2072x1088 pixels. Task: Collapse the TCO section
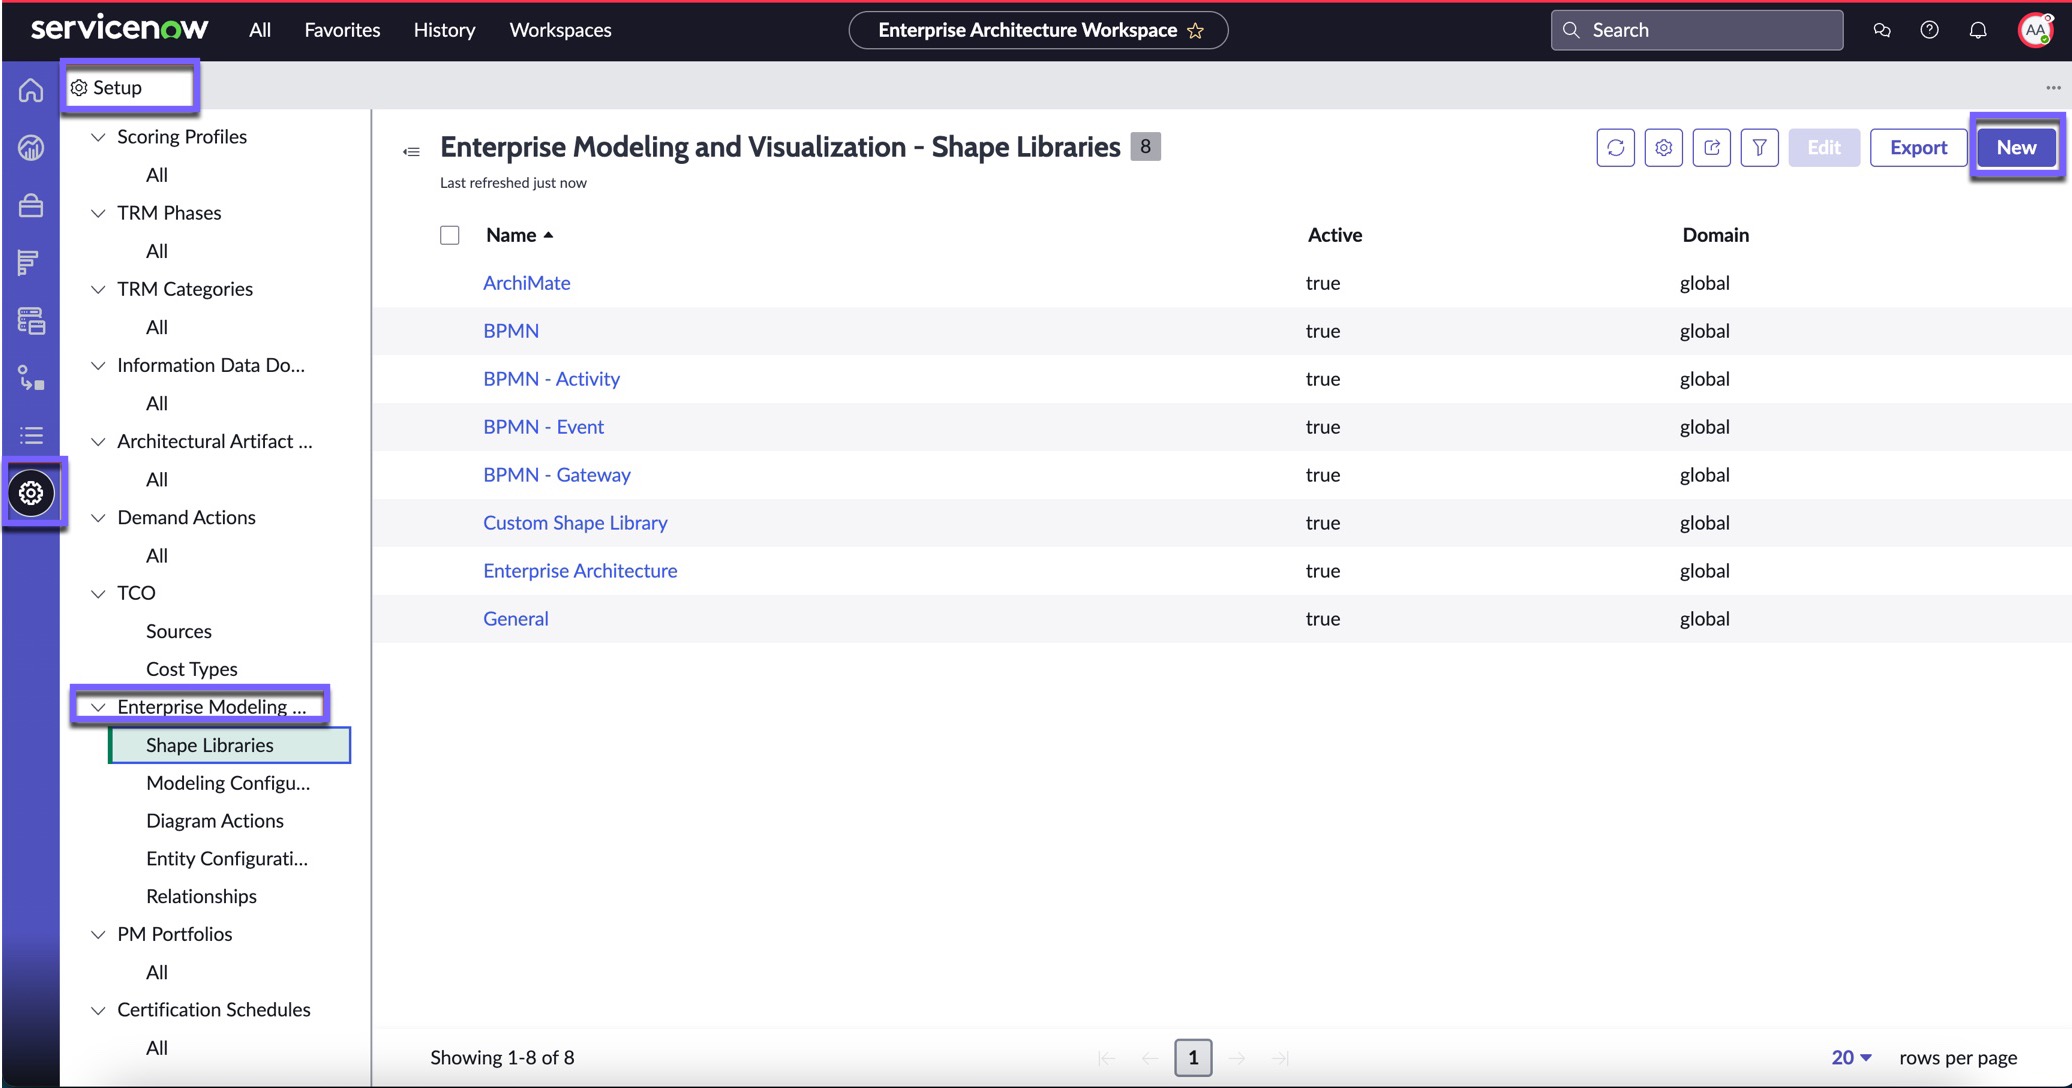pyautogui.click(x=98, y=593)
